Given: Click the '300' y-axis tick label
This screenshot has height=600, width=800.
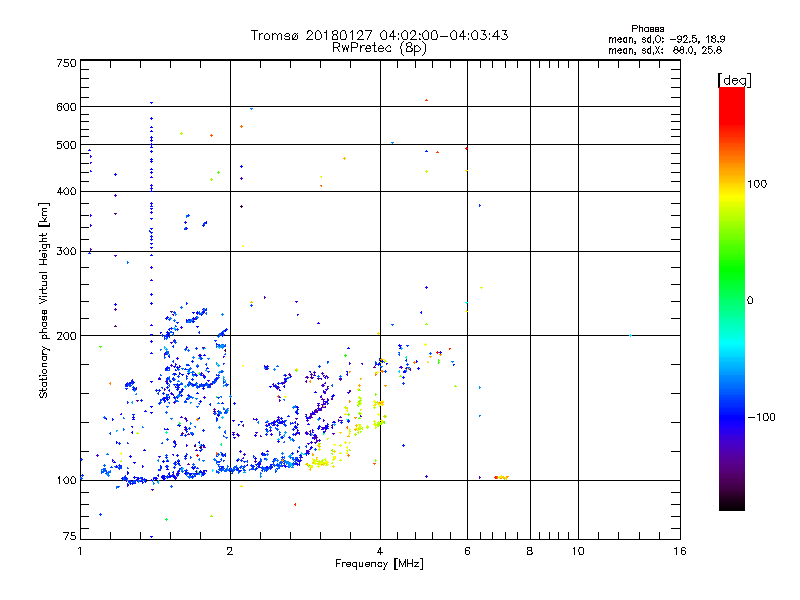Looking at the screenshot, I should (66, 251).
